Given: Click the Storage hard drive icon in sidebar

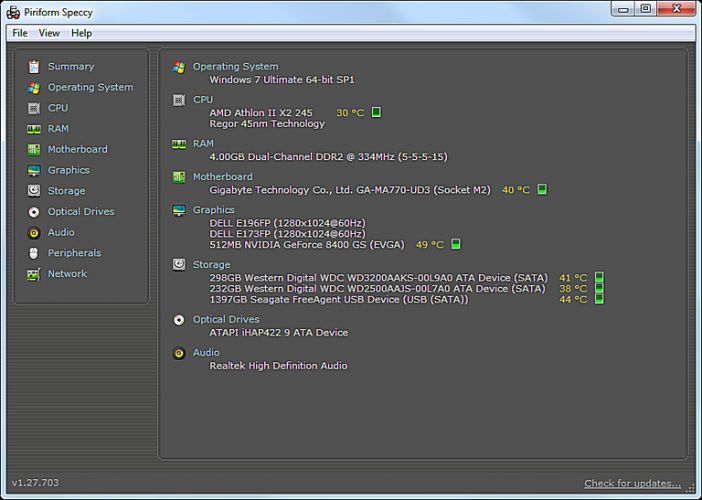Looking at the screenshot, I should click(x=34, y=191).
